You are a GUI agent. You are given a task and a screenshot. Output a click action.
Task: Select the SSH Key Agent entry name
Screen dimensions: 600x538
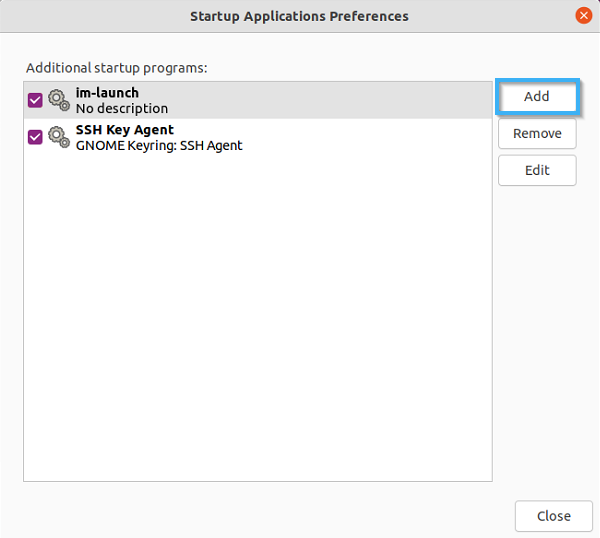tap(125, 130)
